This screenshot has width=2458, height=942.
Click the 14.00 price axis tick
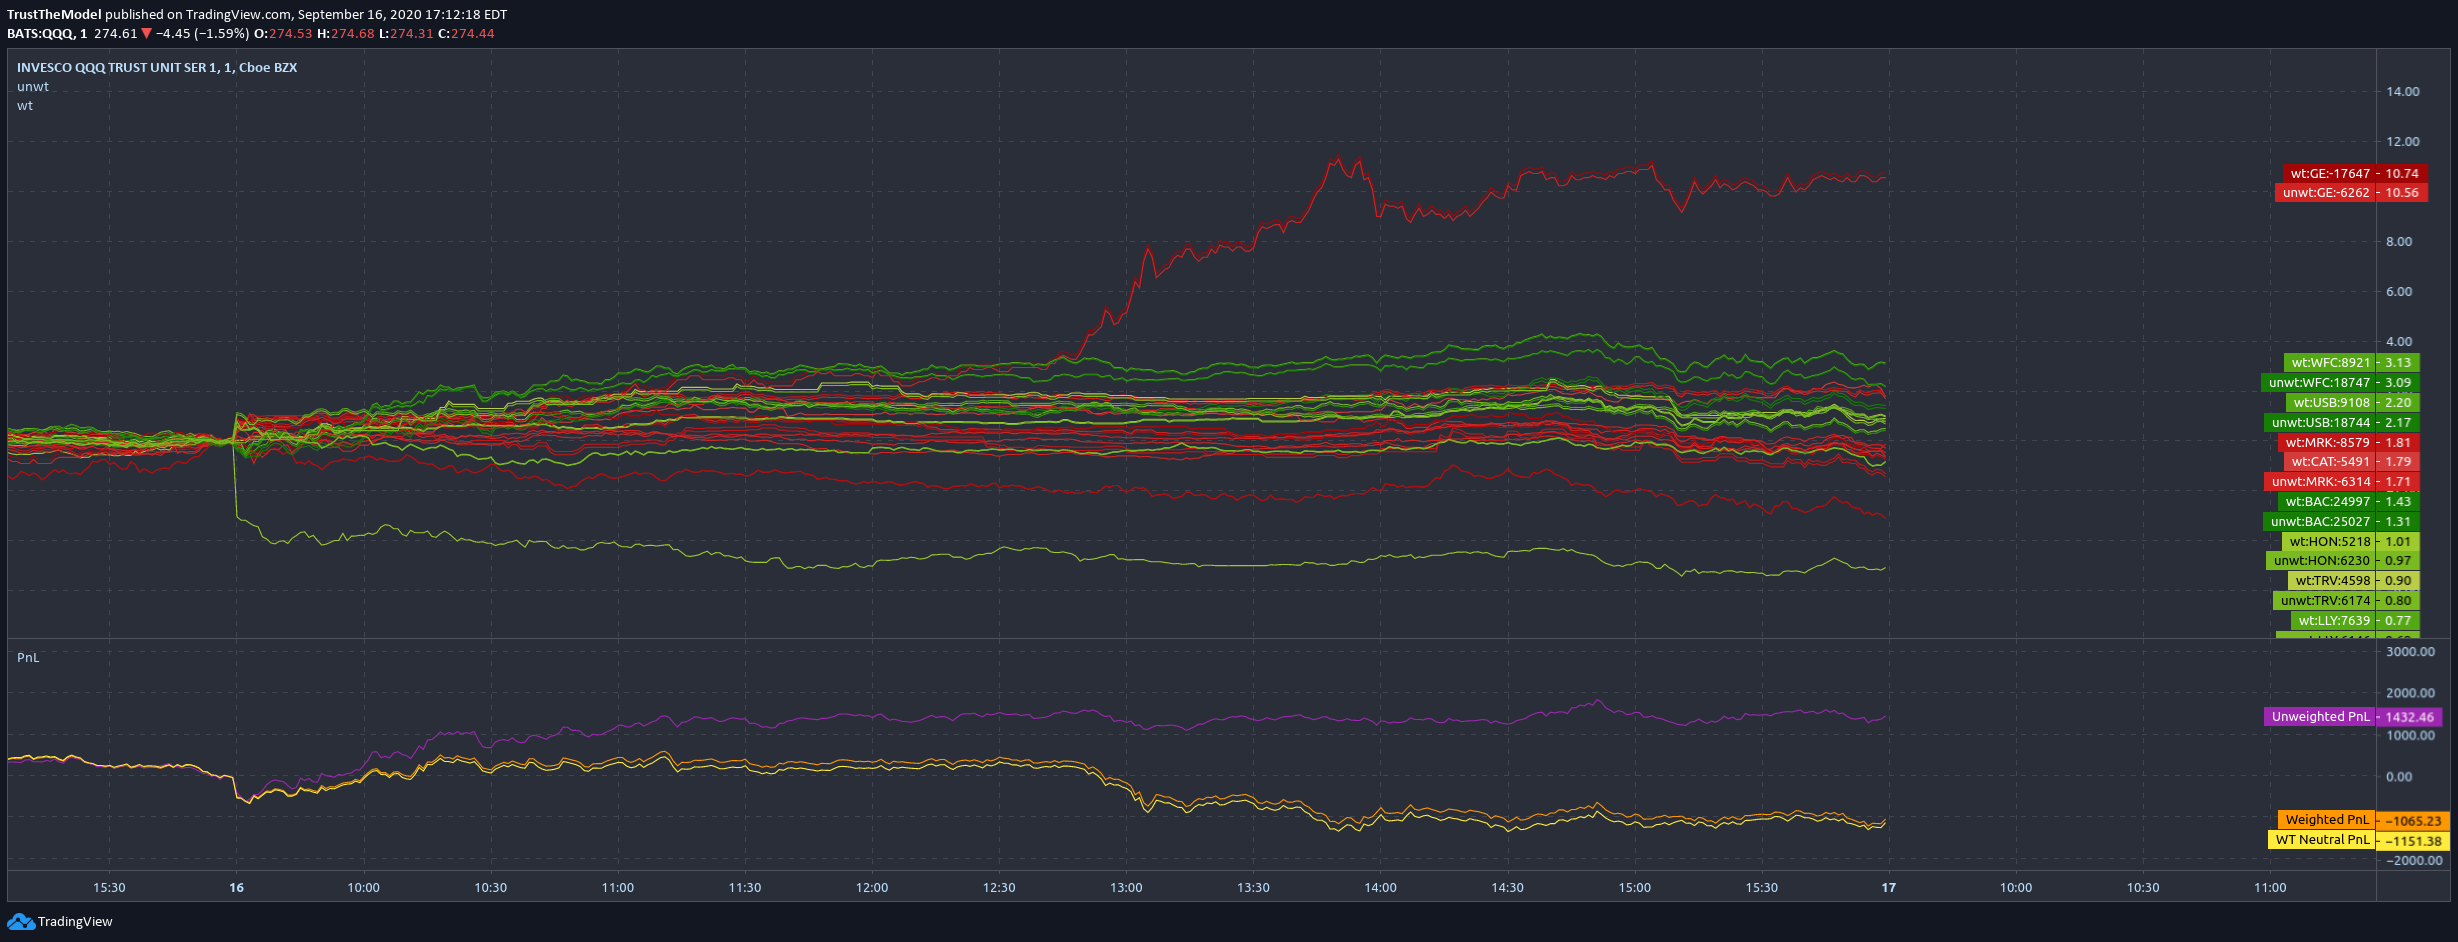tap(2402, 91)
